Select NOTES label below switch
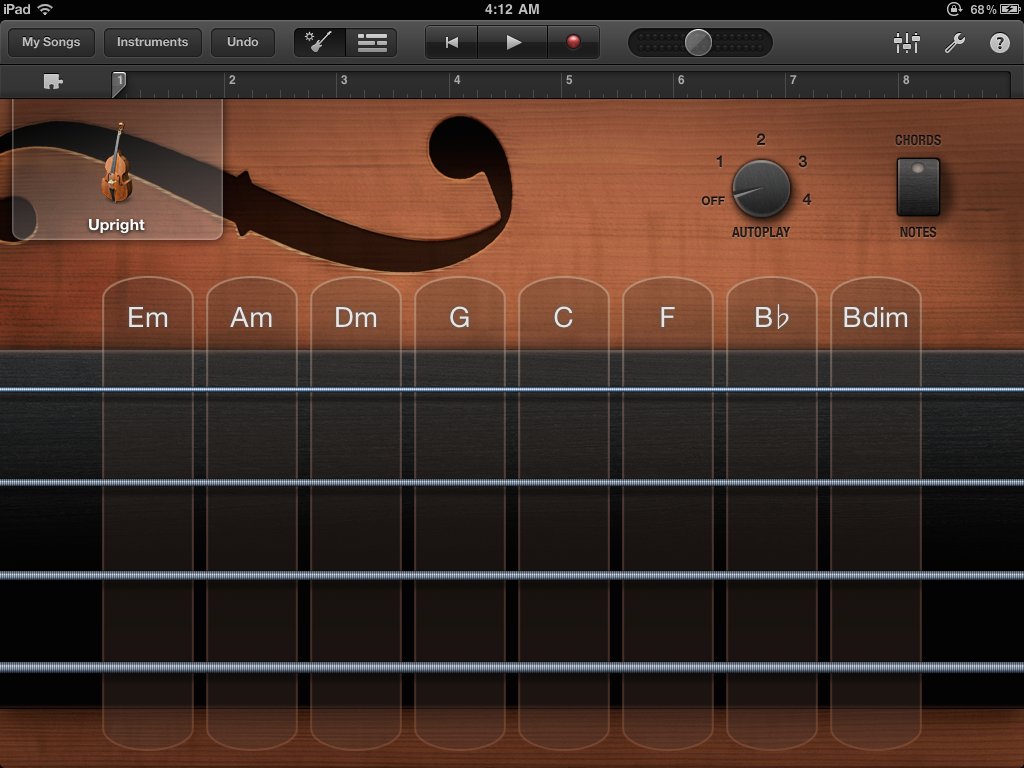 click(918, 232)
